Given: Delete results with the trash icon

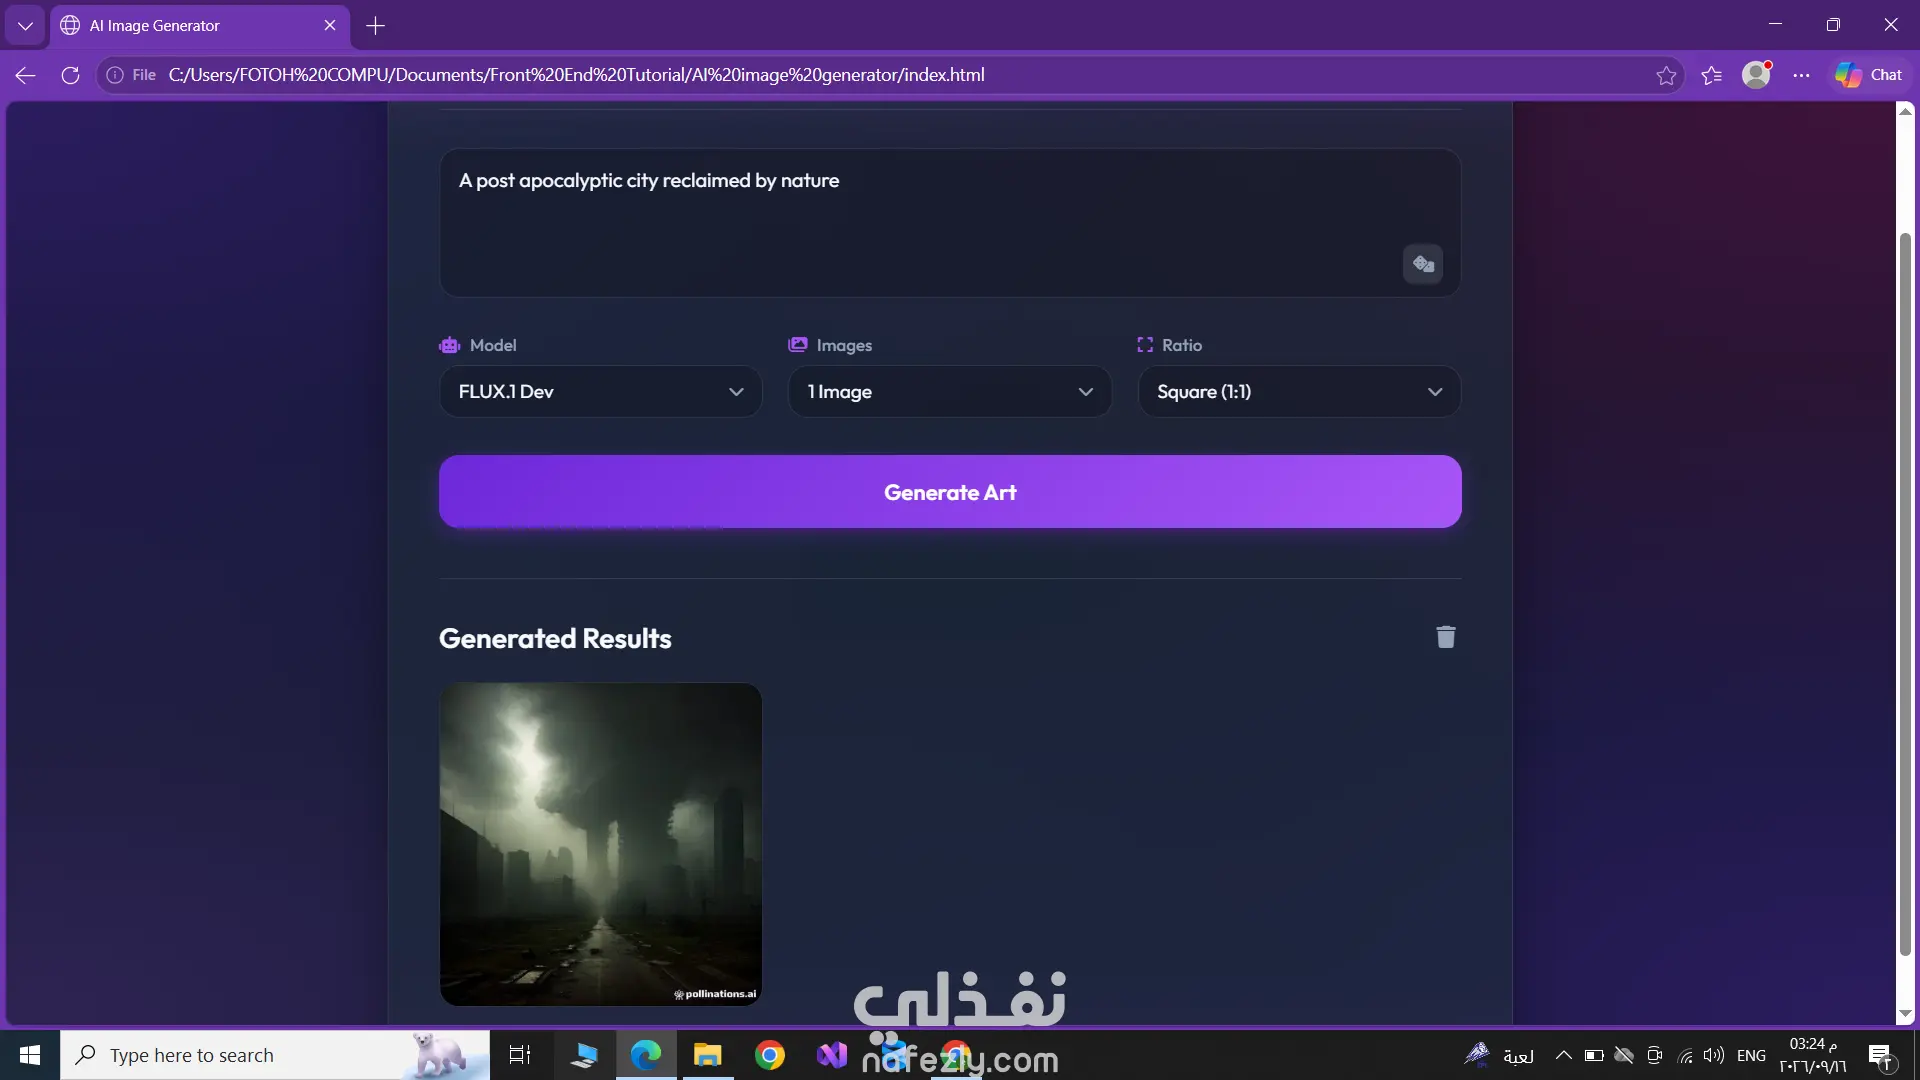Looking at the screenshot, I should 1446,637.
